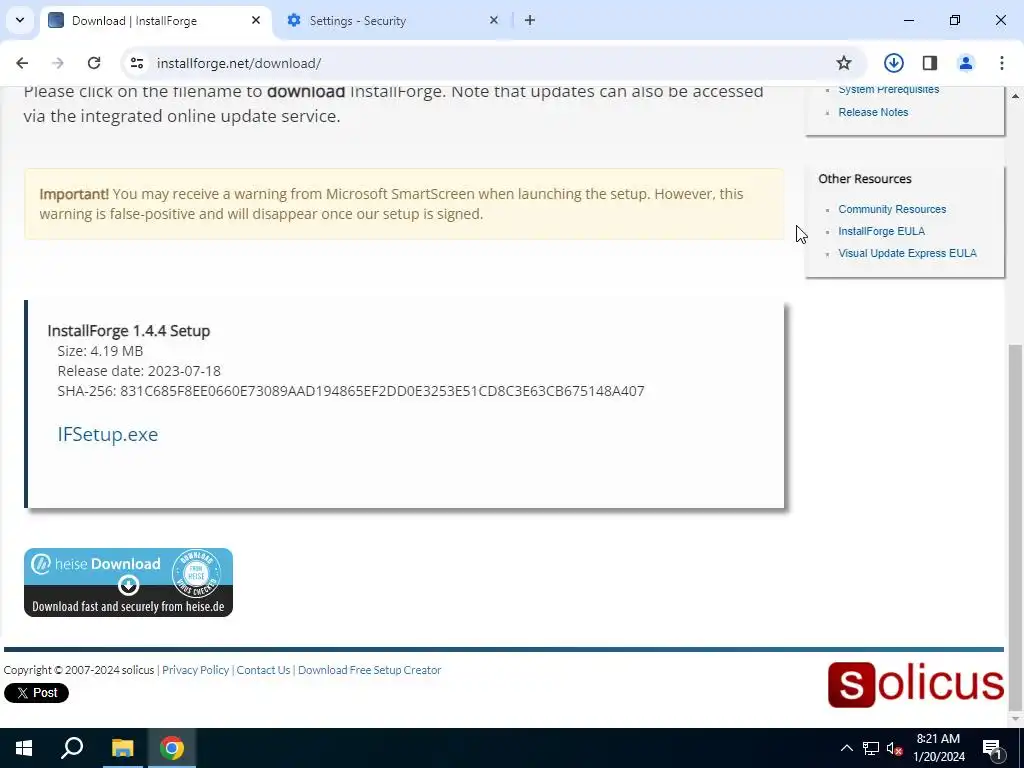
Task: View site information icon in address bar
Action: point(136,63)
